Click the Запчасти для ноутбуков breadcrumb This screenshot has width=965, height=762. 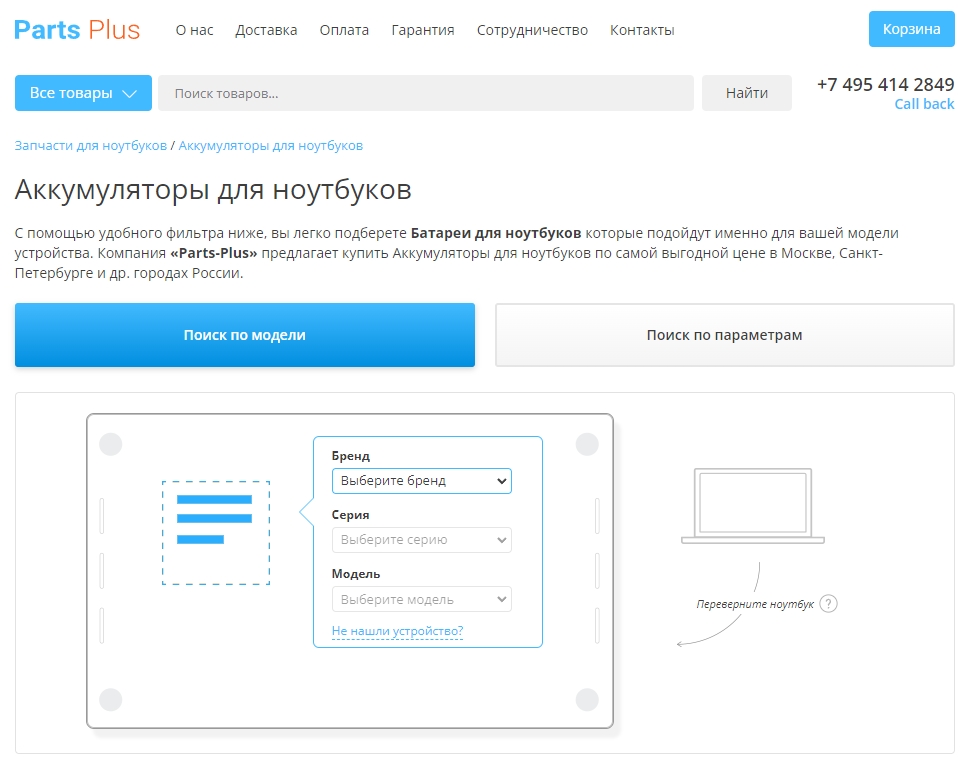(91, 146)
